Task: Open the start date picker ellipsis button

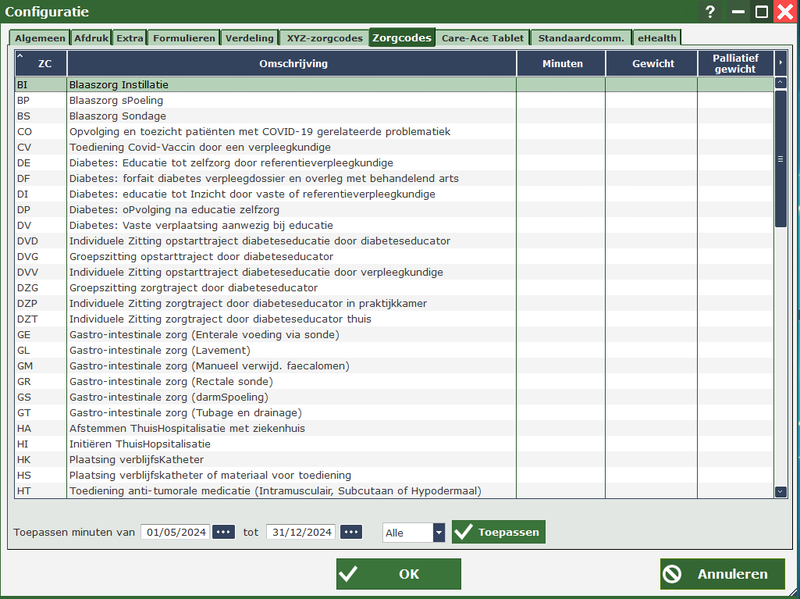Action: [x=224, y=532]
